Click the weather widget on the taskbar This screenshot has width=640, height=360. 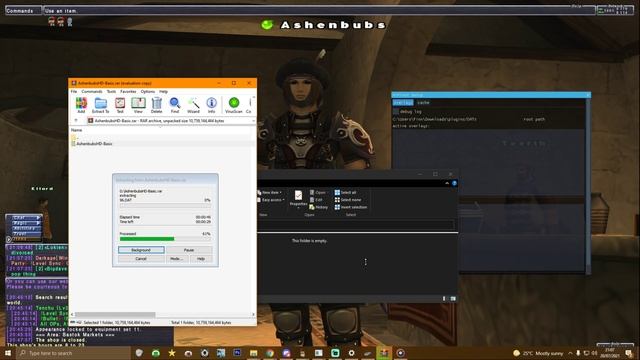pos(538,353)
